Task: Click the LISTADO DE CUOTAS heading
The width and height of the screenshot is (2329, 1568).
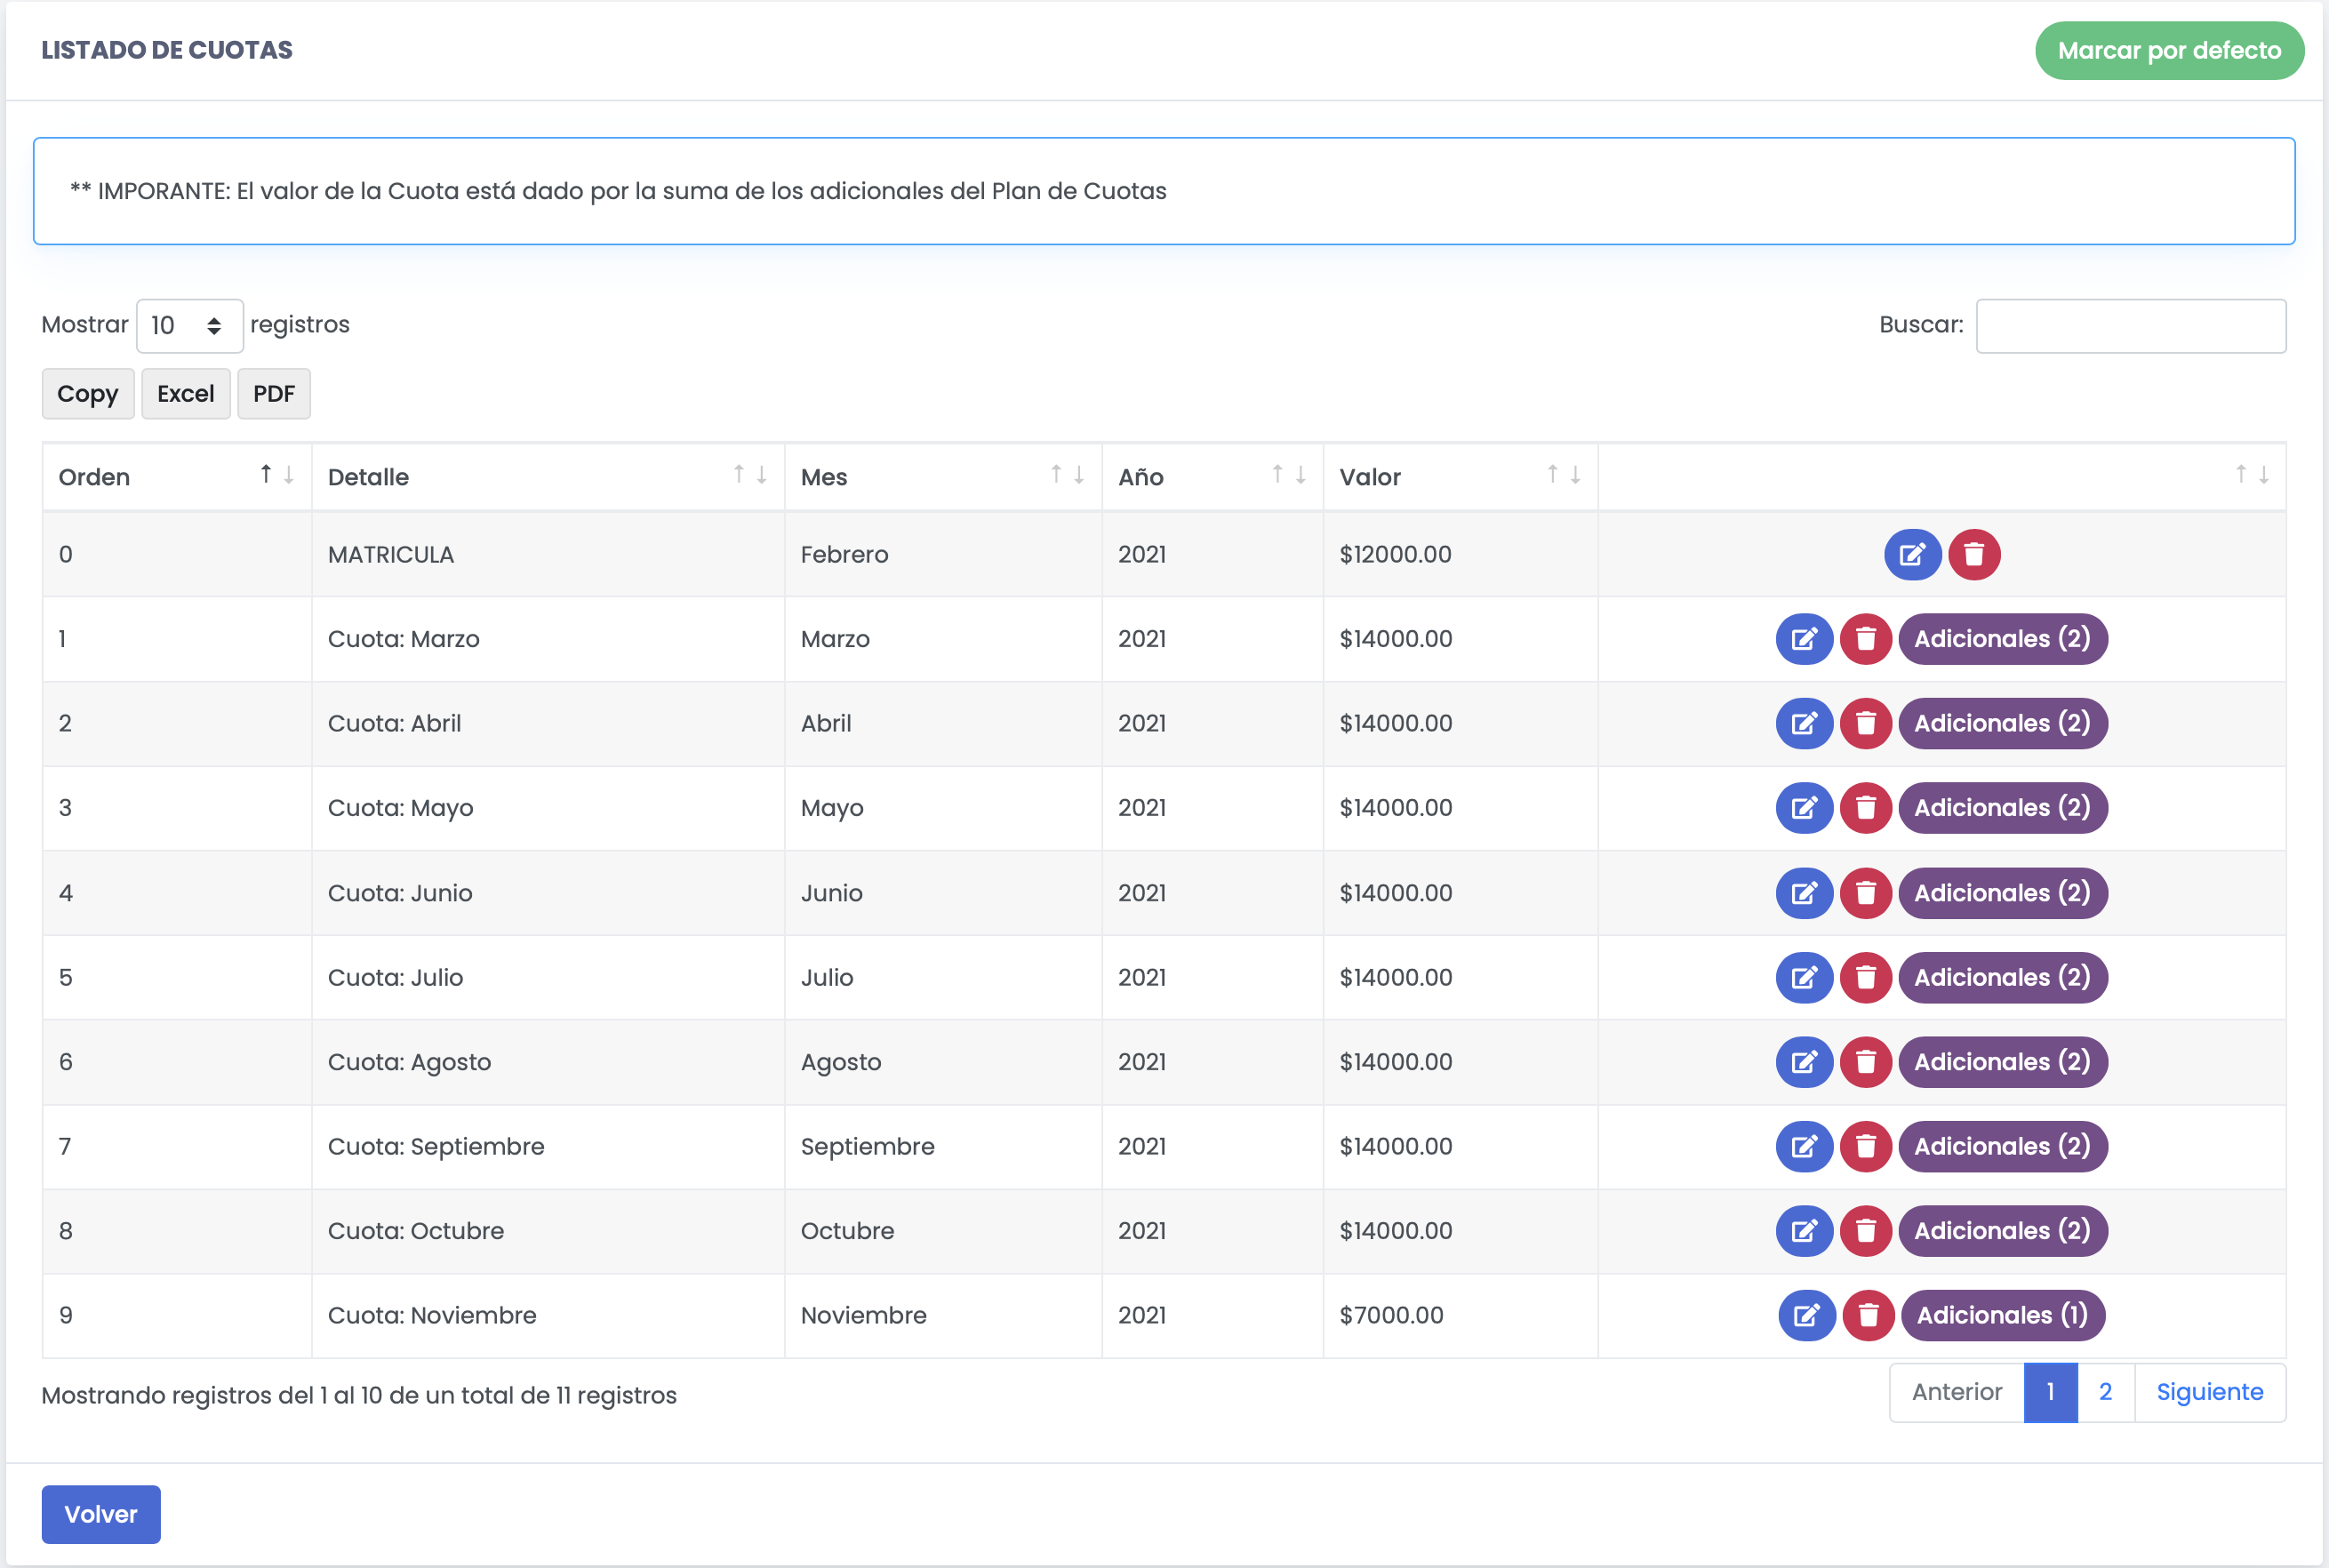Action: [x=167, y=50]
